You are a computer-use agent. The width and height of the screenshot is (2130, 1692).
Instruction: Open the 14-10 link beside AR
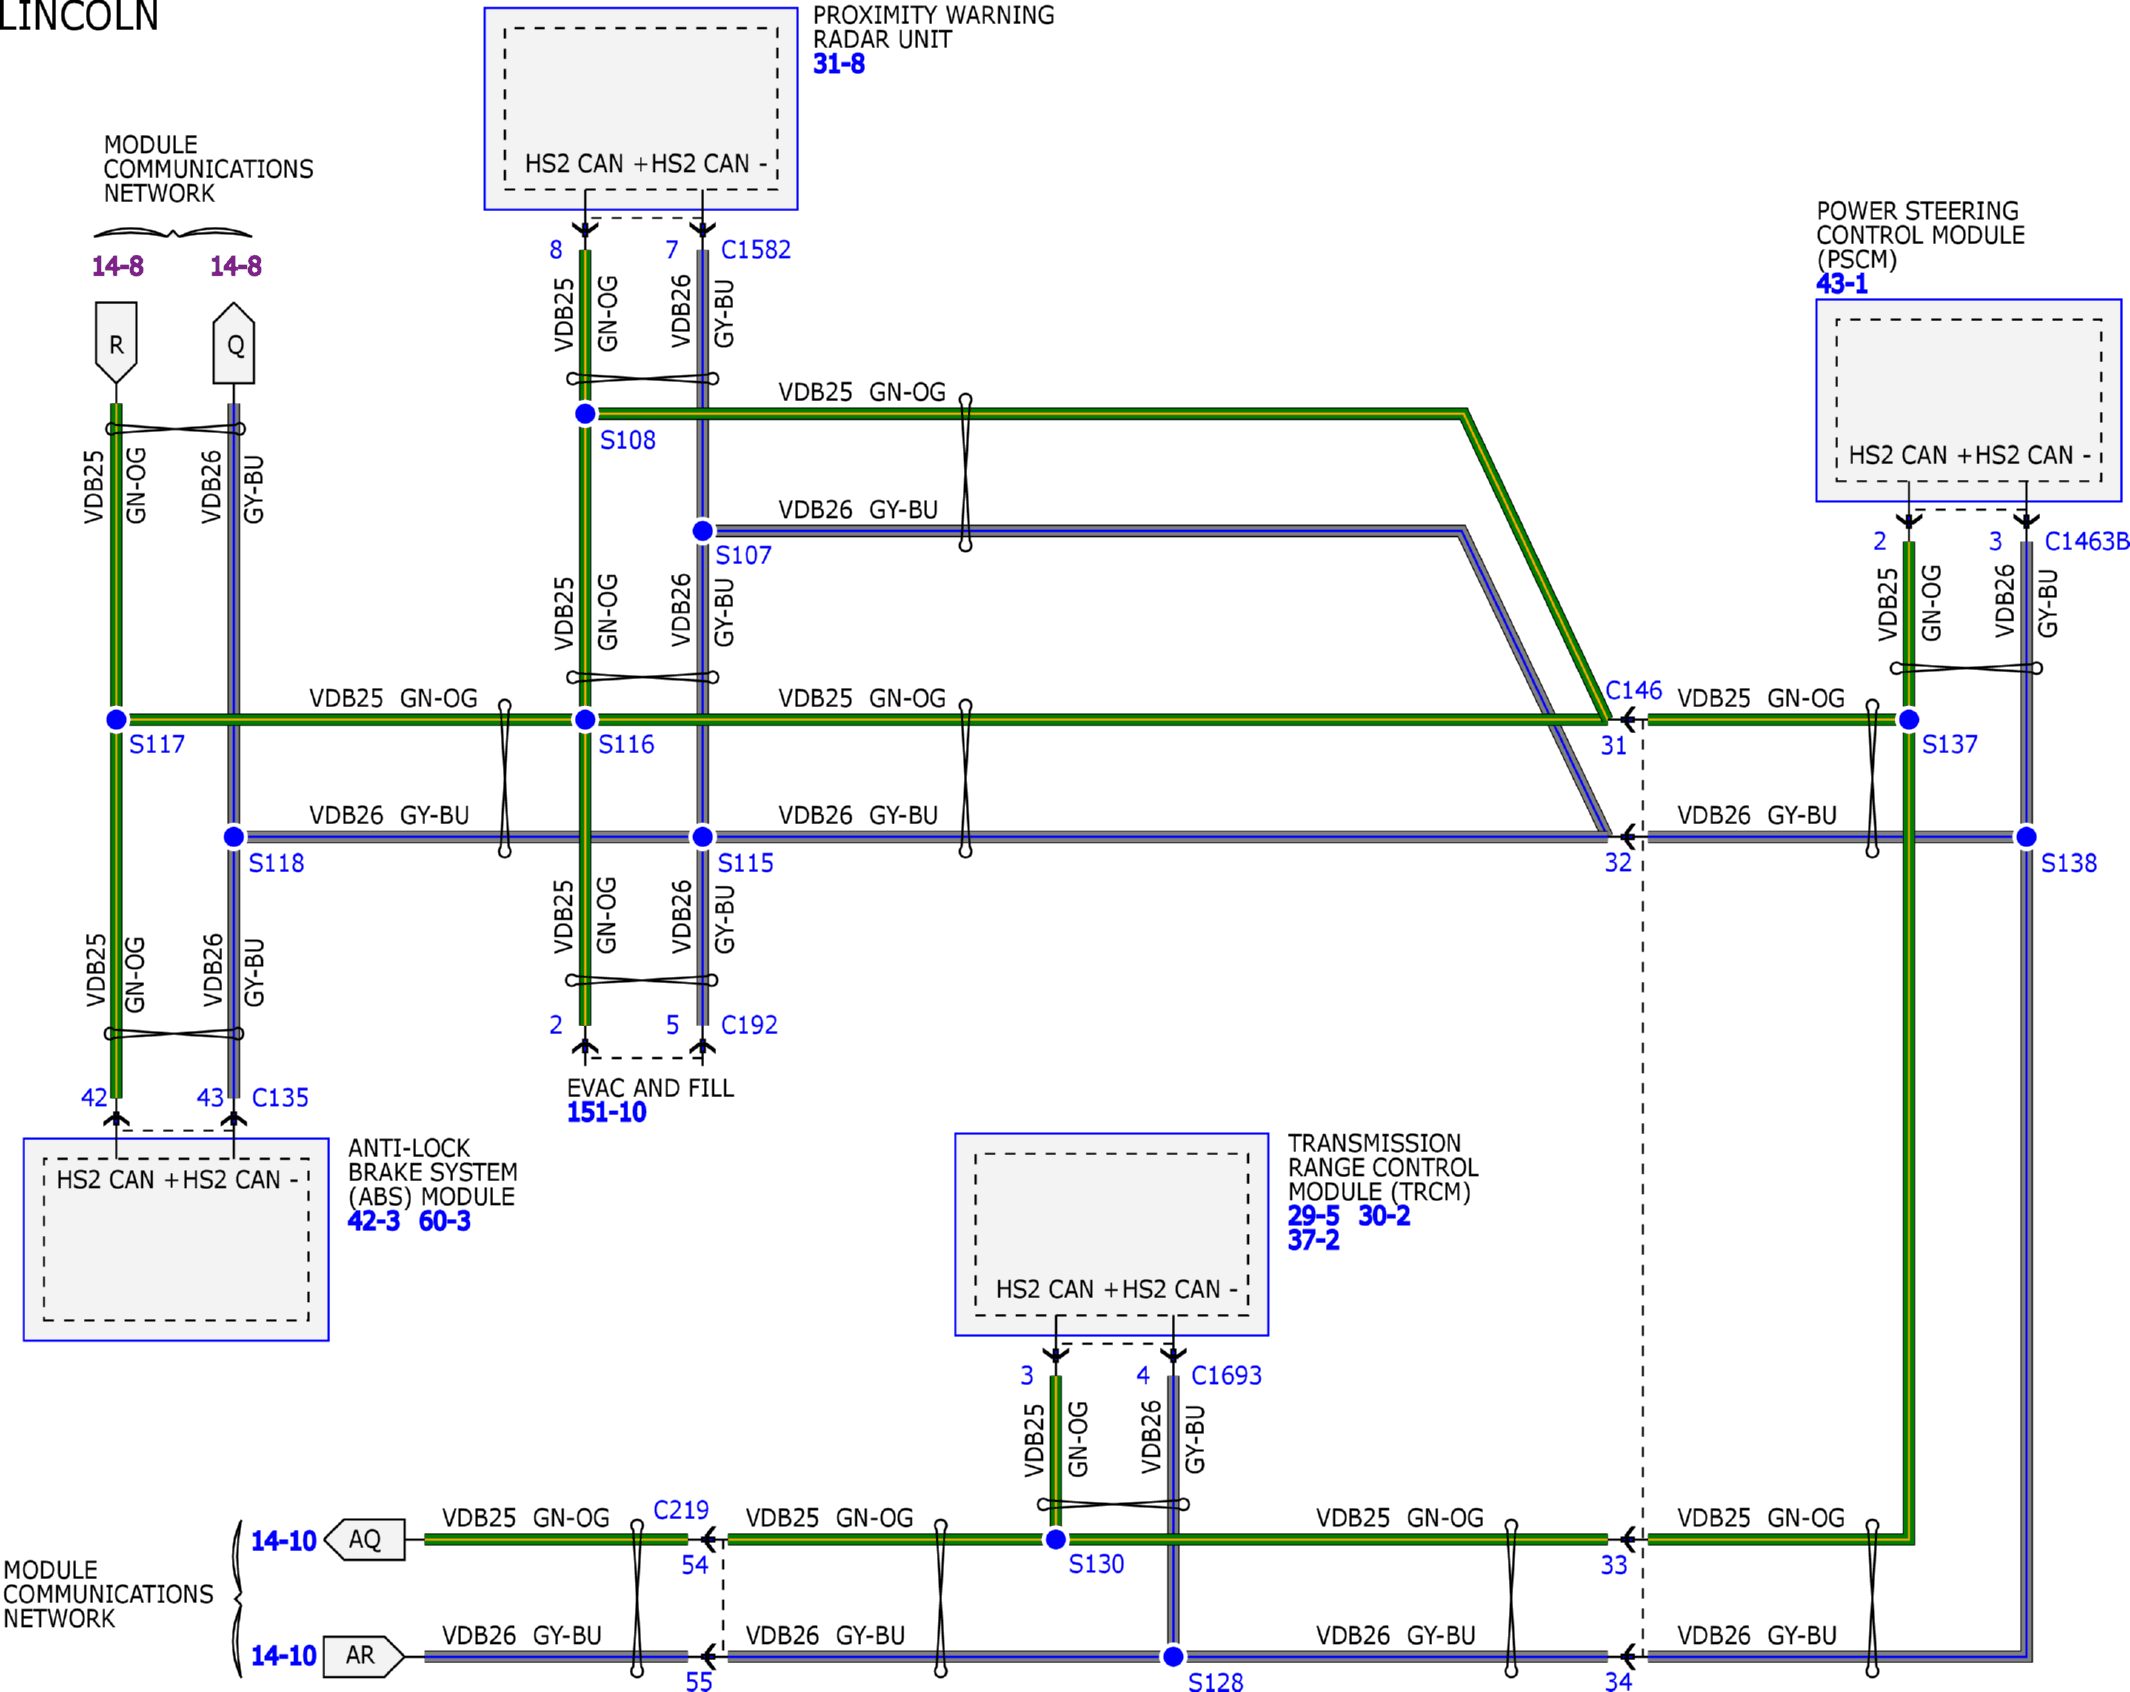283,1656
